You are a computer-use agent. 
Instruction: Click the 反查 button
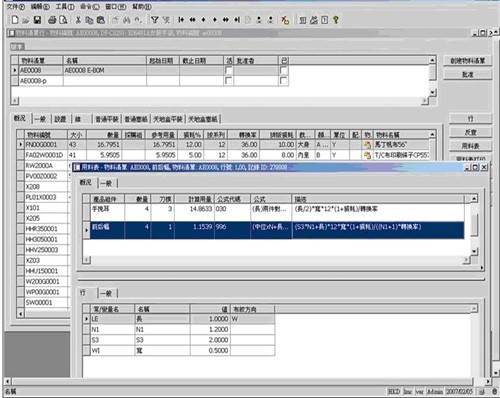pos(470,132)
